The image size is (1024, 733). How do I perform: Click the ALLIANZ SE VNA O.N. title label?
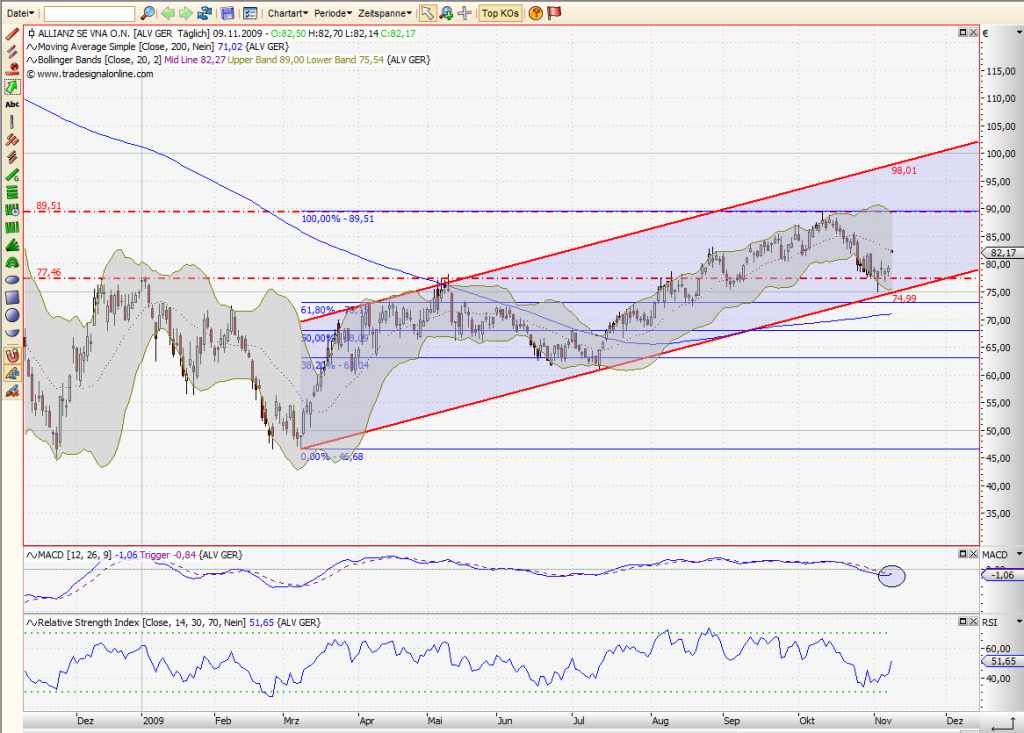point(85,33)
